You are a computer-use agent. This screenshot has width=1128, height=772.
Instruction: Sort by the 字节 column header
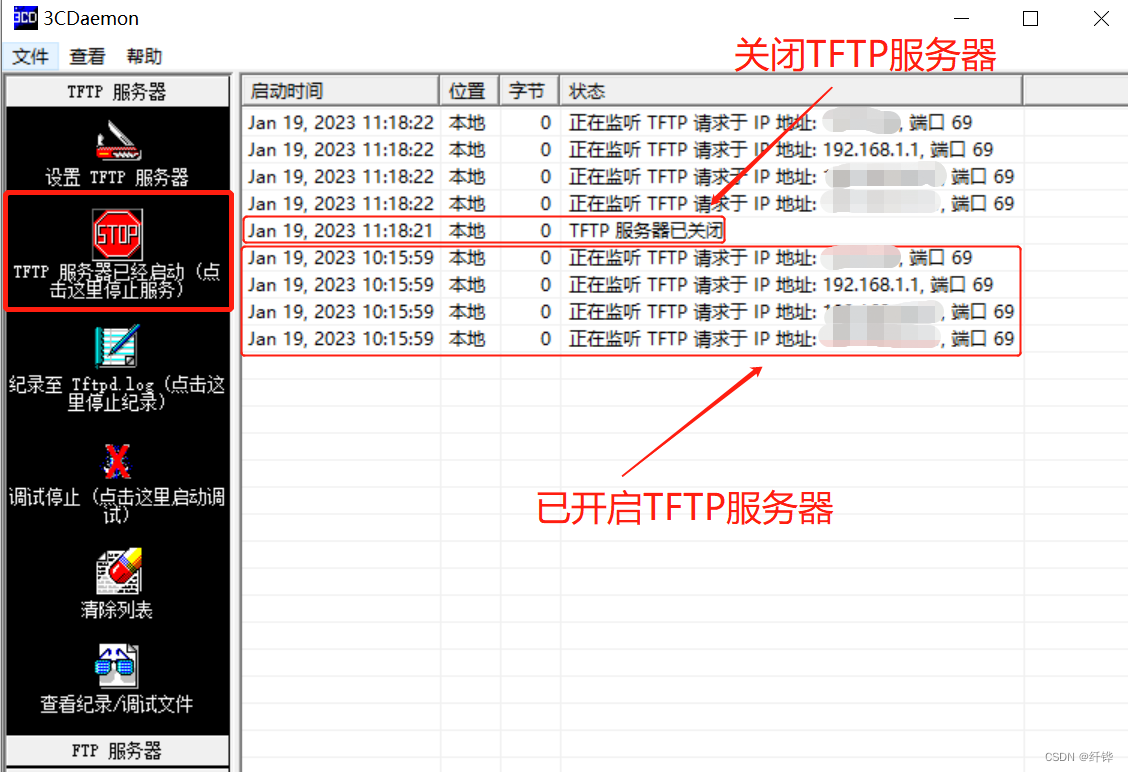pos(529,91)
